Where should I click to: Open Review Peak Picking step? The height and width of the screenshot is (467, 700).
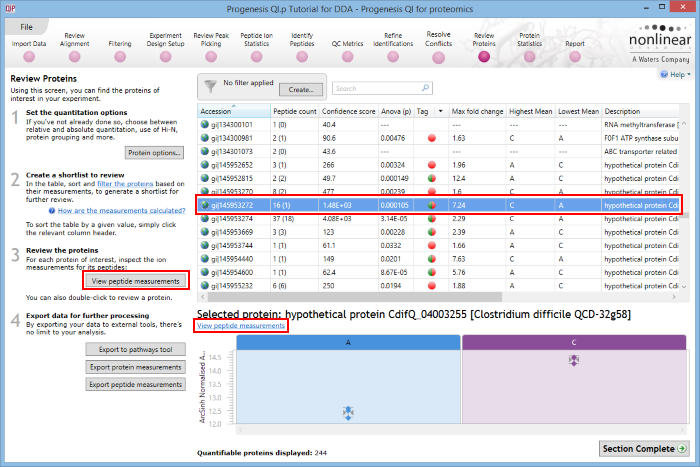coord(211,57)
